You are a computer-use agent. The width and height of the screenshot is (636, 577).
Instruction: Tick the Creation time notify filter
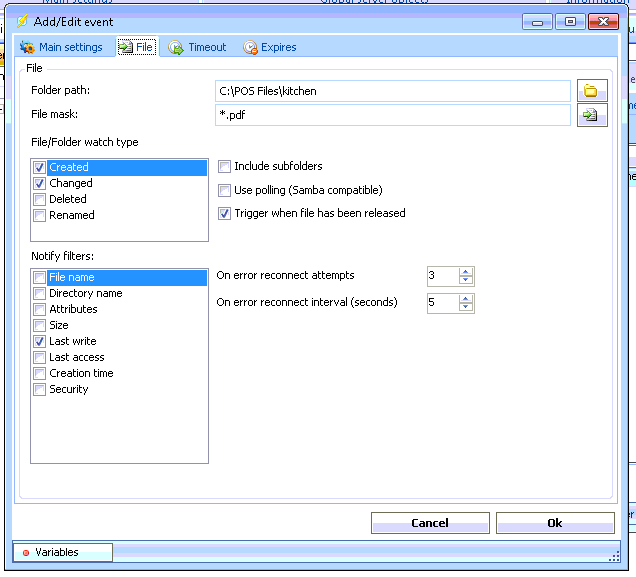[x=39, y=373]
